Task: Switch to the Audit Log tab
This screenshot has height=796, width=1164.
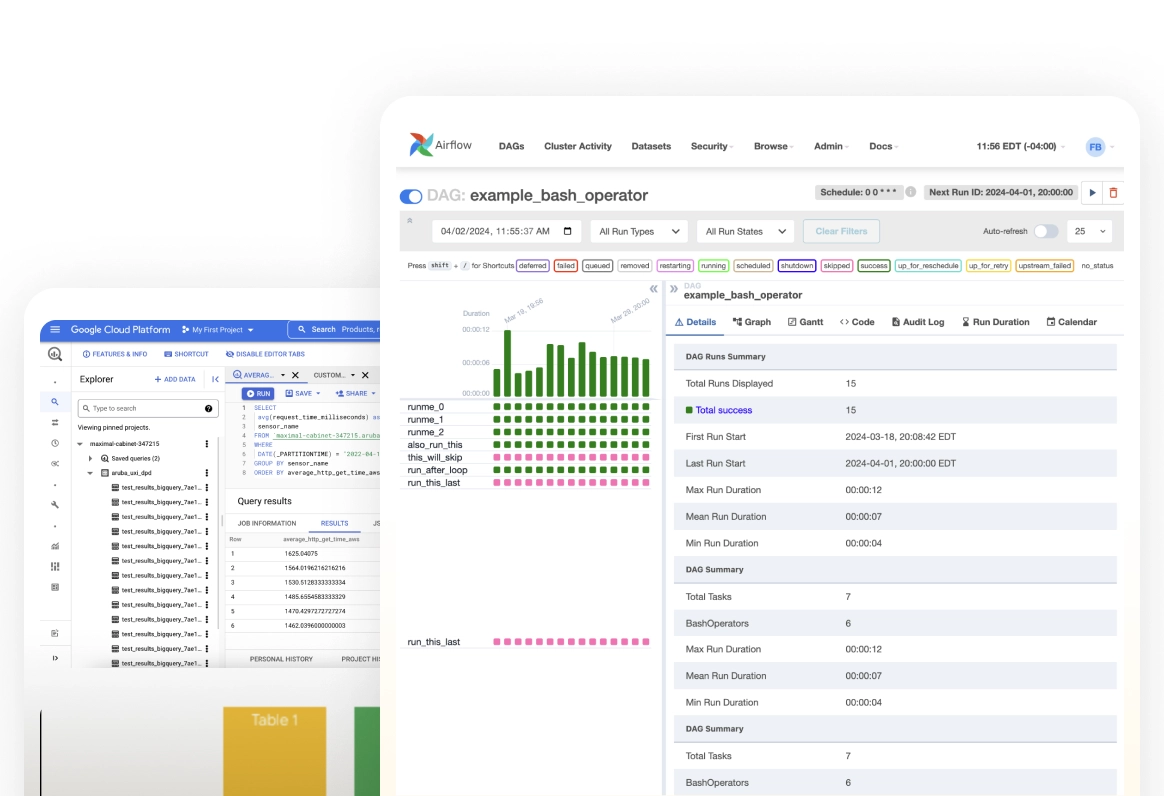Action: [918, 322]
